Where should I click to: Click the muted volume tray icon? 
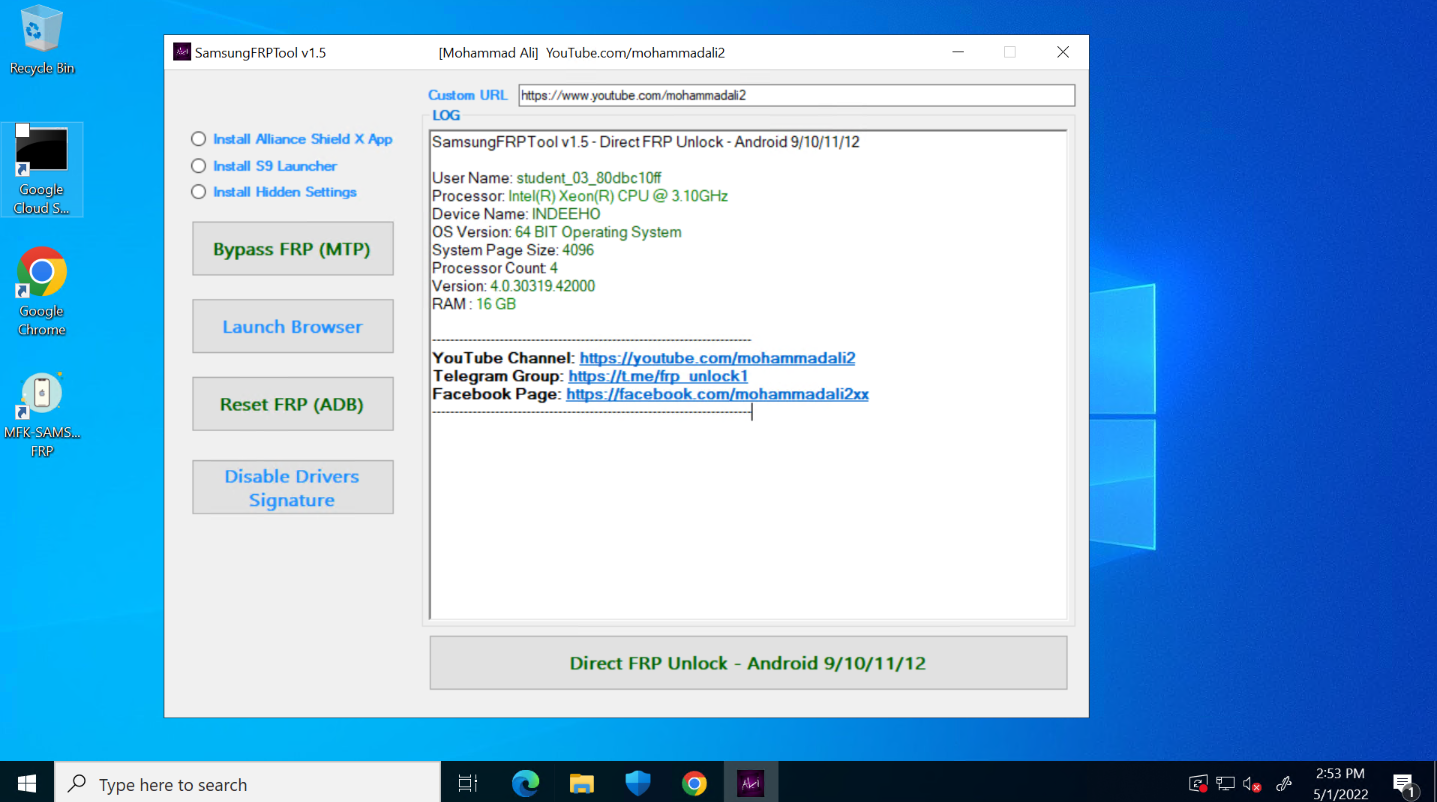click(1253, 784)
